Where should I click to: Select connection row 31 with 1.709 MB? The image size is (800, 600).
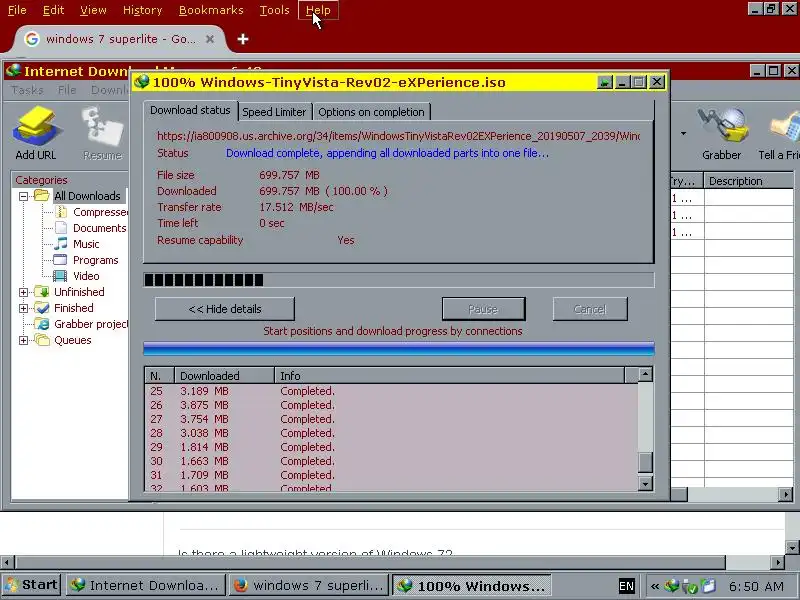click(x=391, y=475)
